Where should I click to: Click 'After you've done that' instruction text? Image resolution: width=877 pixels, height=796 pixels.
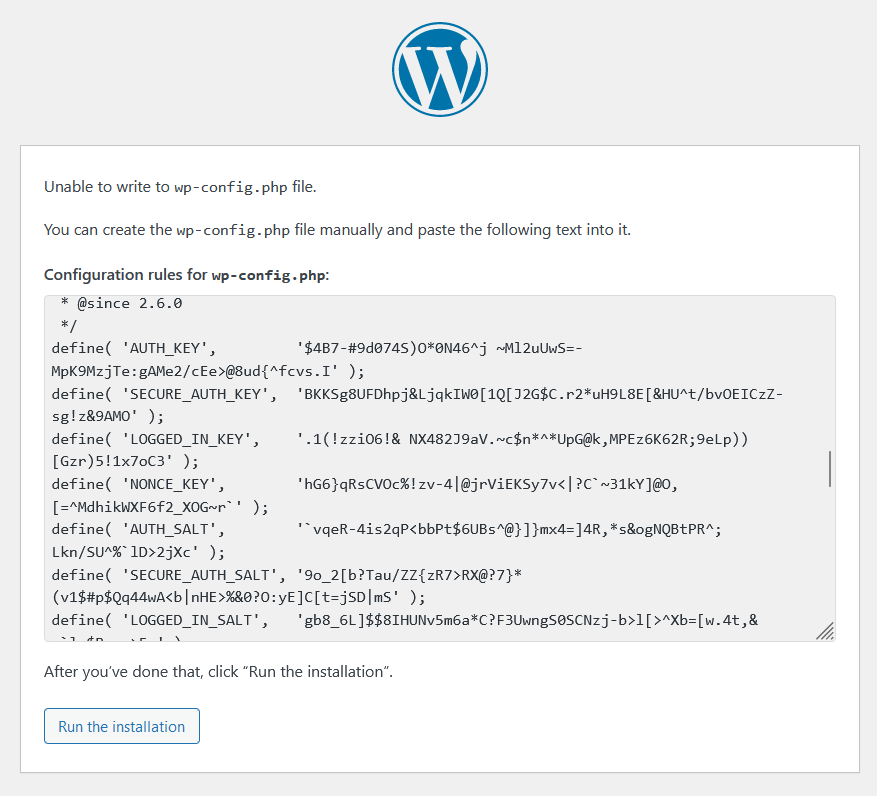[218, 671]
